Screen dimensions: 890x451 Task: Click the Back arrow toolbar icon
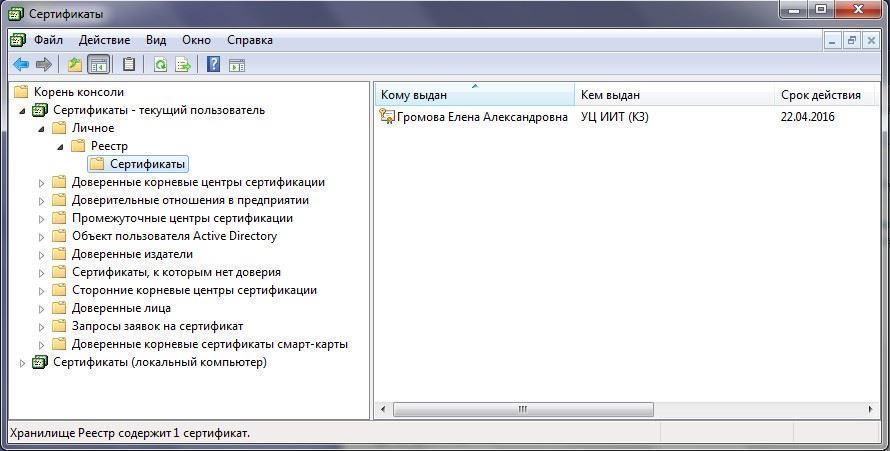(20, 65)
